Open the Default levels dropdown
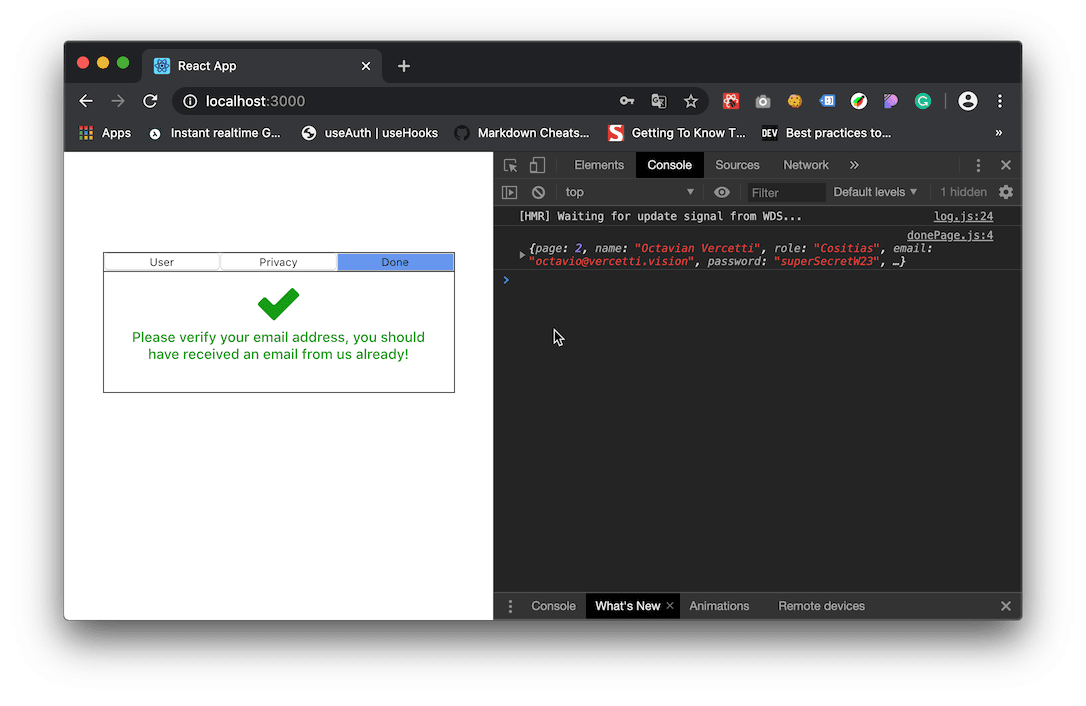The image size is (1086, 706). [x=875, y=192]
